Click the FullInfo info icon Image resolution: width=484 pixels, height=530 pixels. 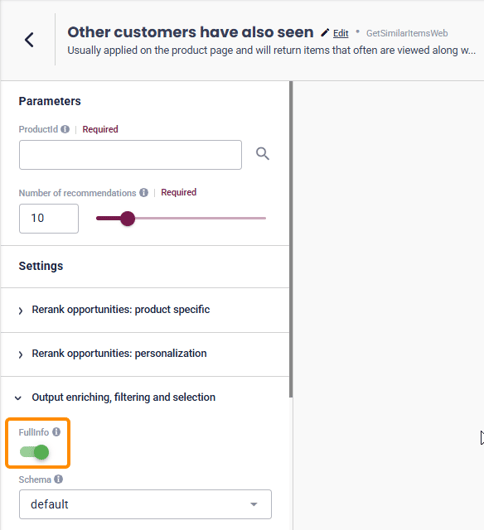tap(56, 432)
